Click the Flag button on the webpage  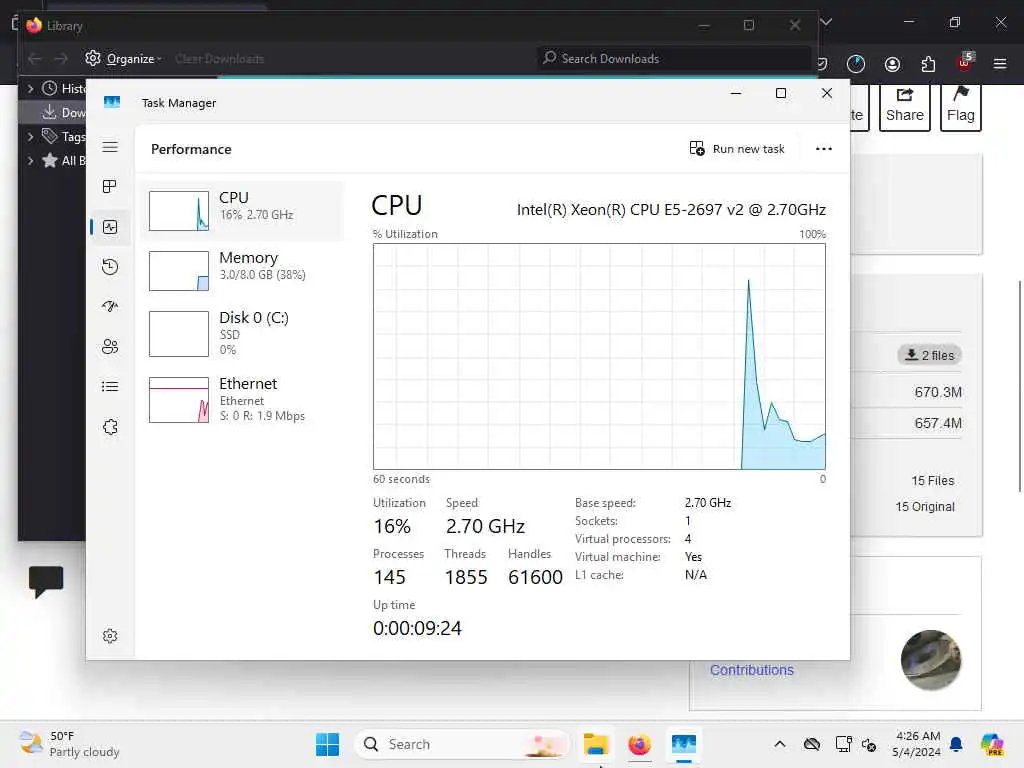[x=961, y=106]
